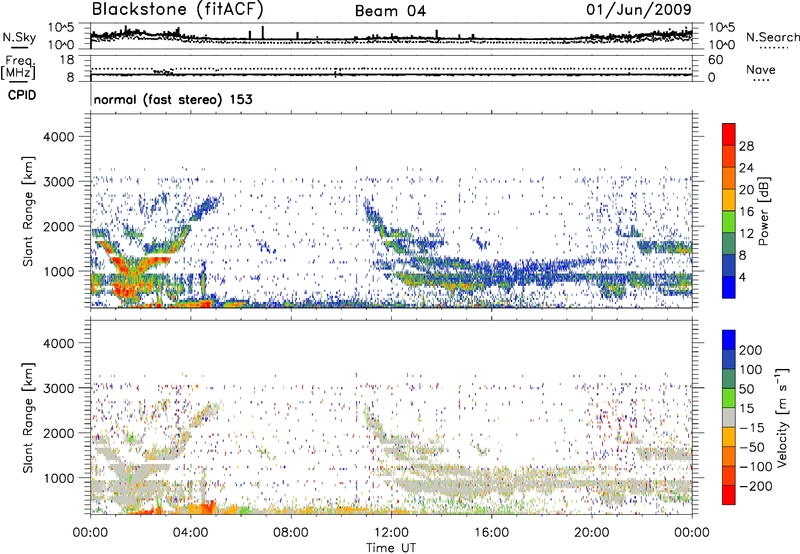Screen dimensions: 800x554
Task: Click the 12:00 time axis label
Action: point(391,533)
